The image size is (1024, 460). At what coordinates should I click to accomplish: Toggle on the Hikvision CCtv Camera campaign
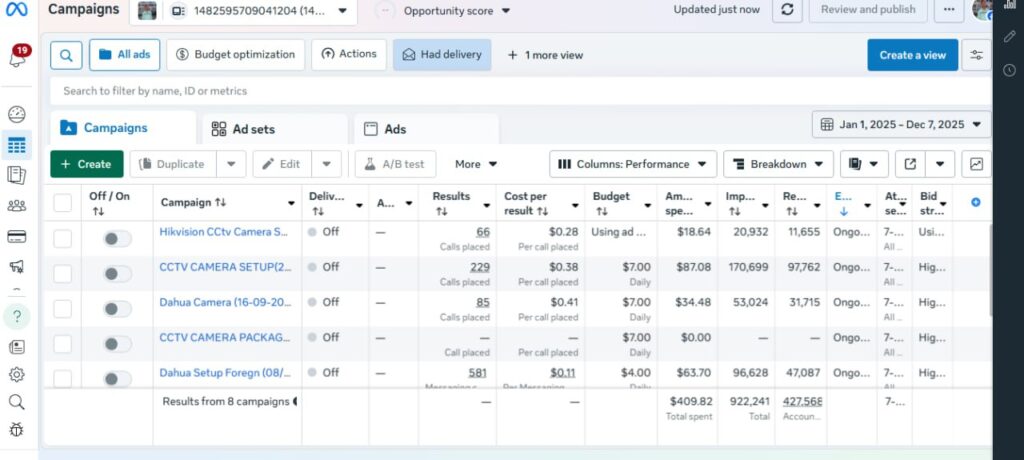(x=117, y=238)
